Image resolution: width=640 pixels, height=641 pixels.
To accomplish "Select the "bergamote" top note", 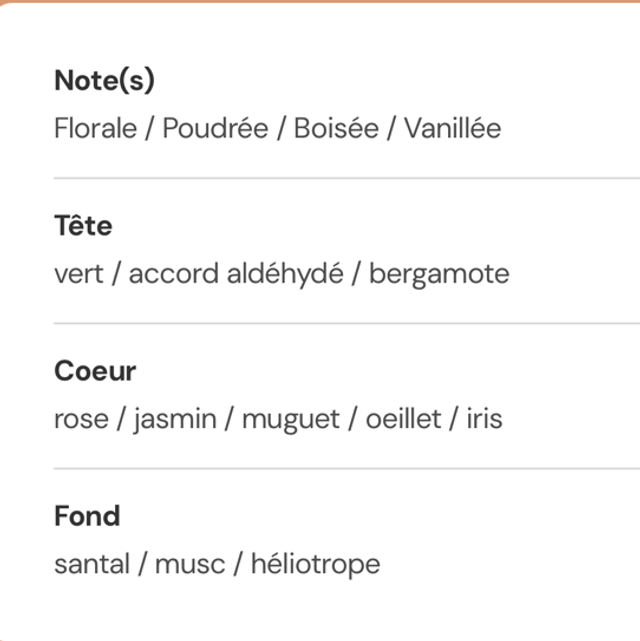I will [x=439, y=274].
